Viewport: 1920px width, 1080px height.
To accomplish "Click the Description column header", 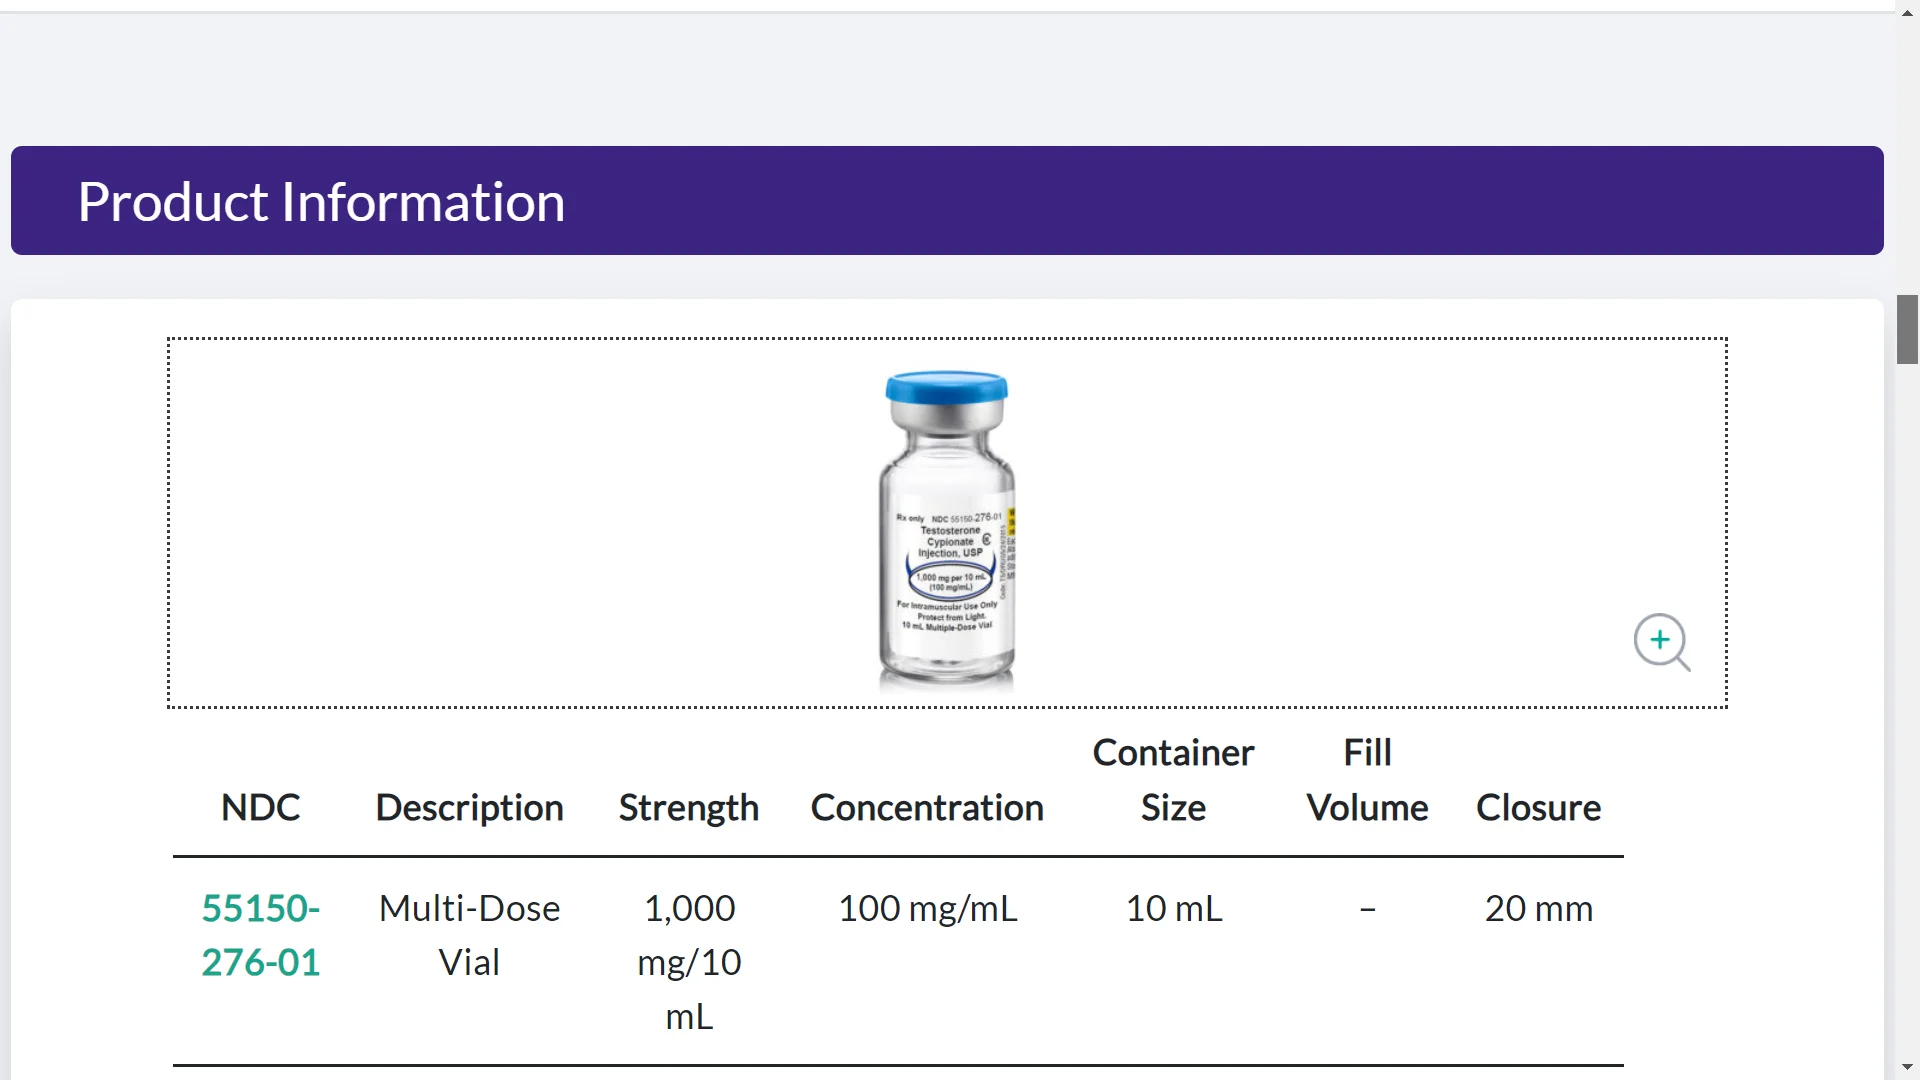I will (x=470, y=807).
